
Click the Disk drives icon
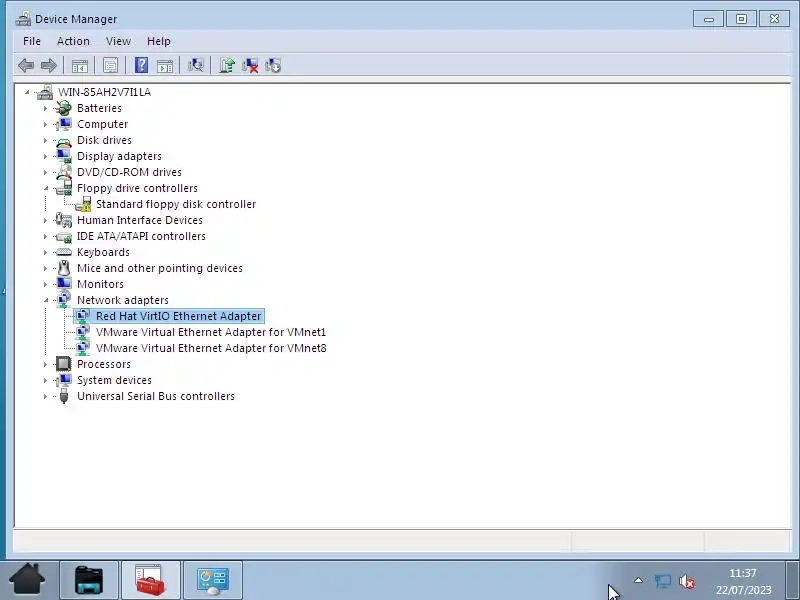(64, 142)
